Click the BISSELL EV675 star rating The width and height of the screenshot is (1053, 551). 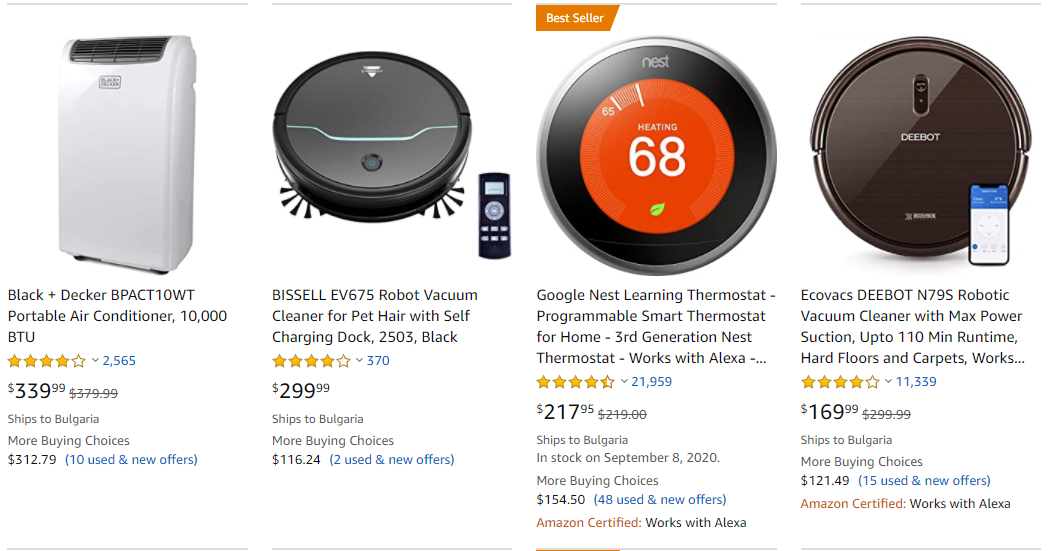click(311, 361)
